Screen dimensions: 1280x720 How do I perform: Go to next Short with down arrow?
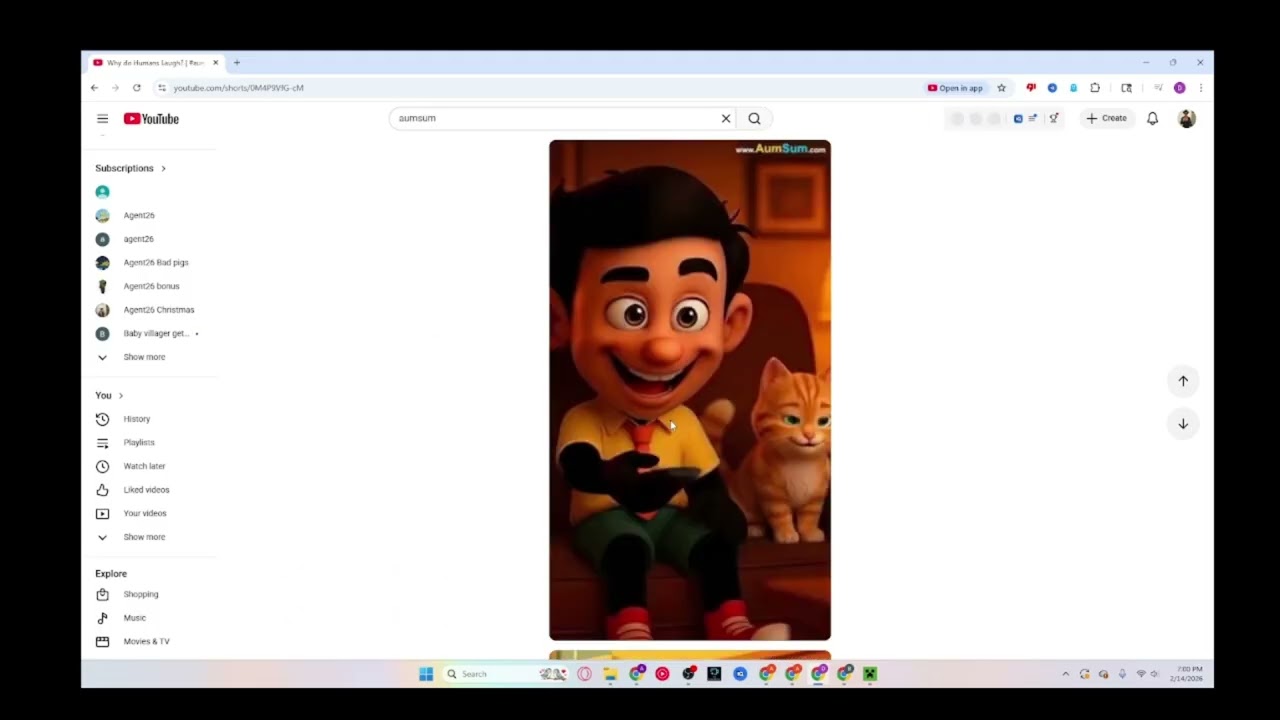coord(1183,424)
